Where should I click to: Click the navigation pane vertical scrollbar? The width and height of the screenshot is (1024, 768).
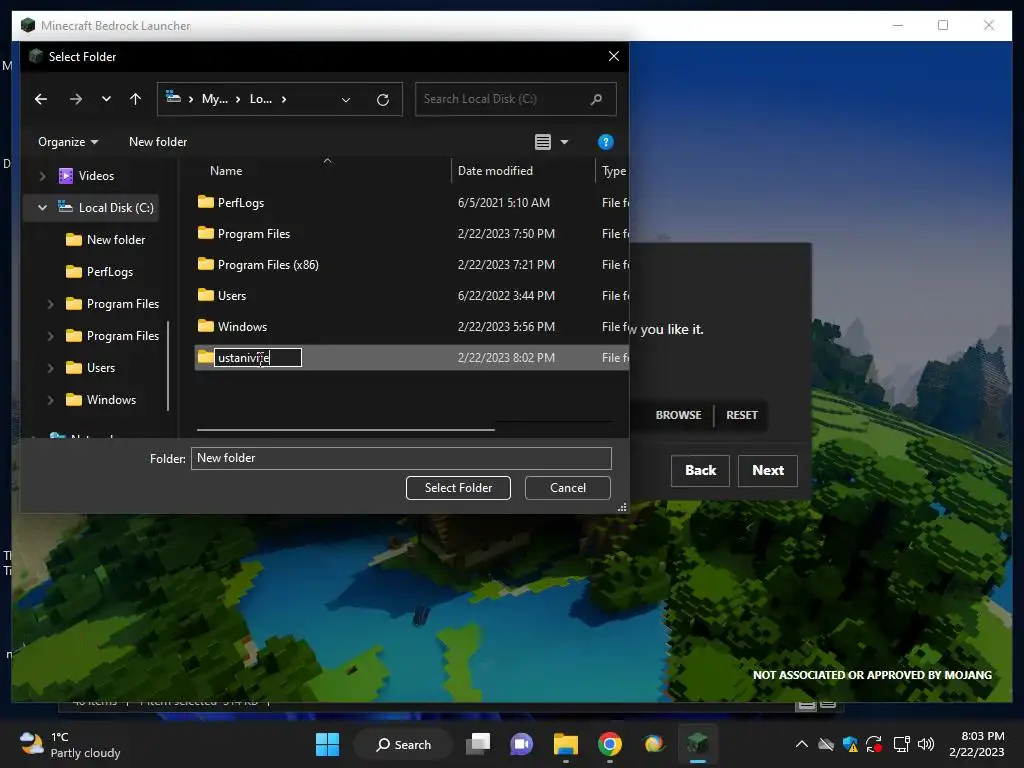(x=168, y=366)
